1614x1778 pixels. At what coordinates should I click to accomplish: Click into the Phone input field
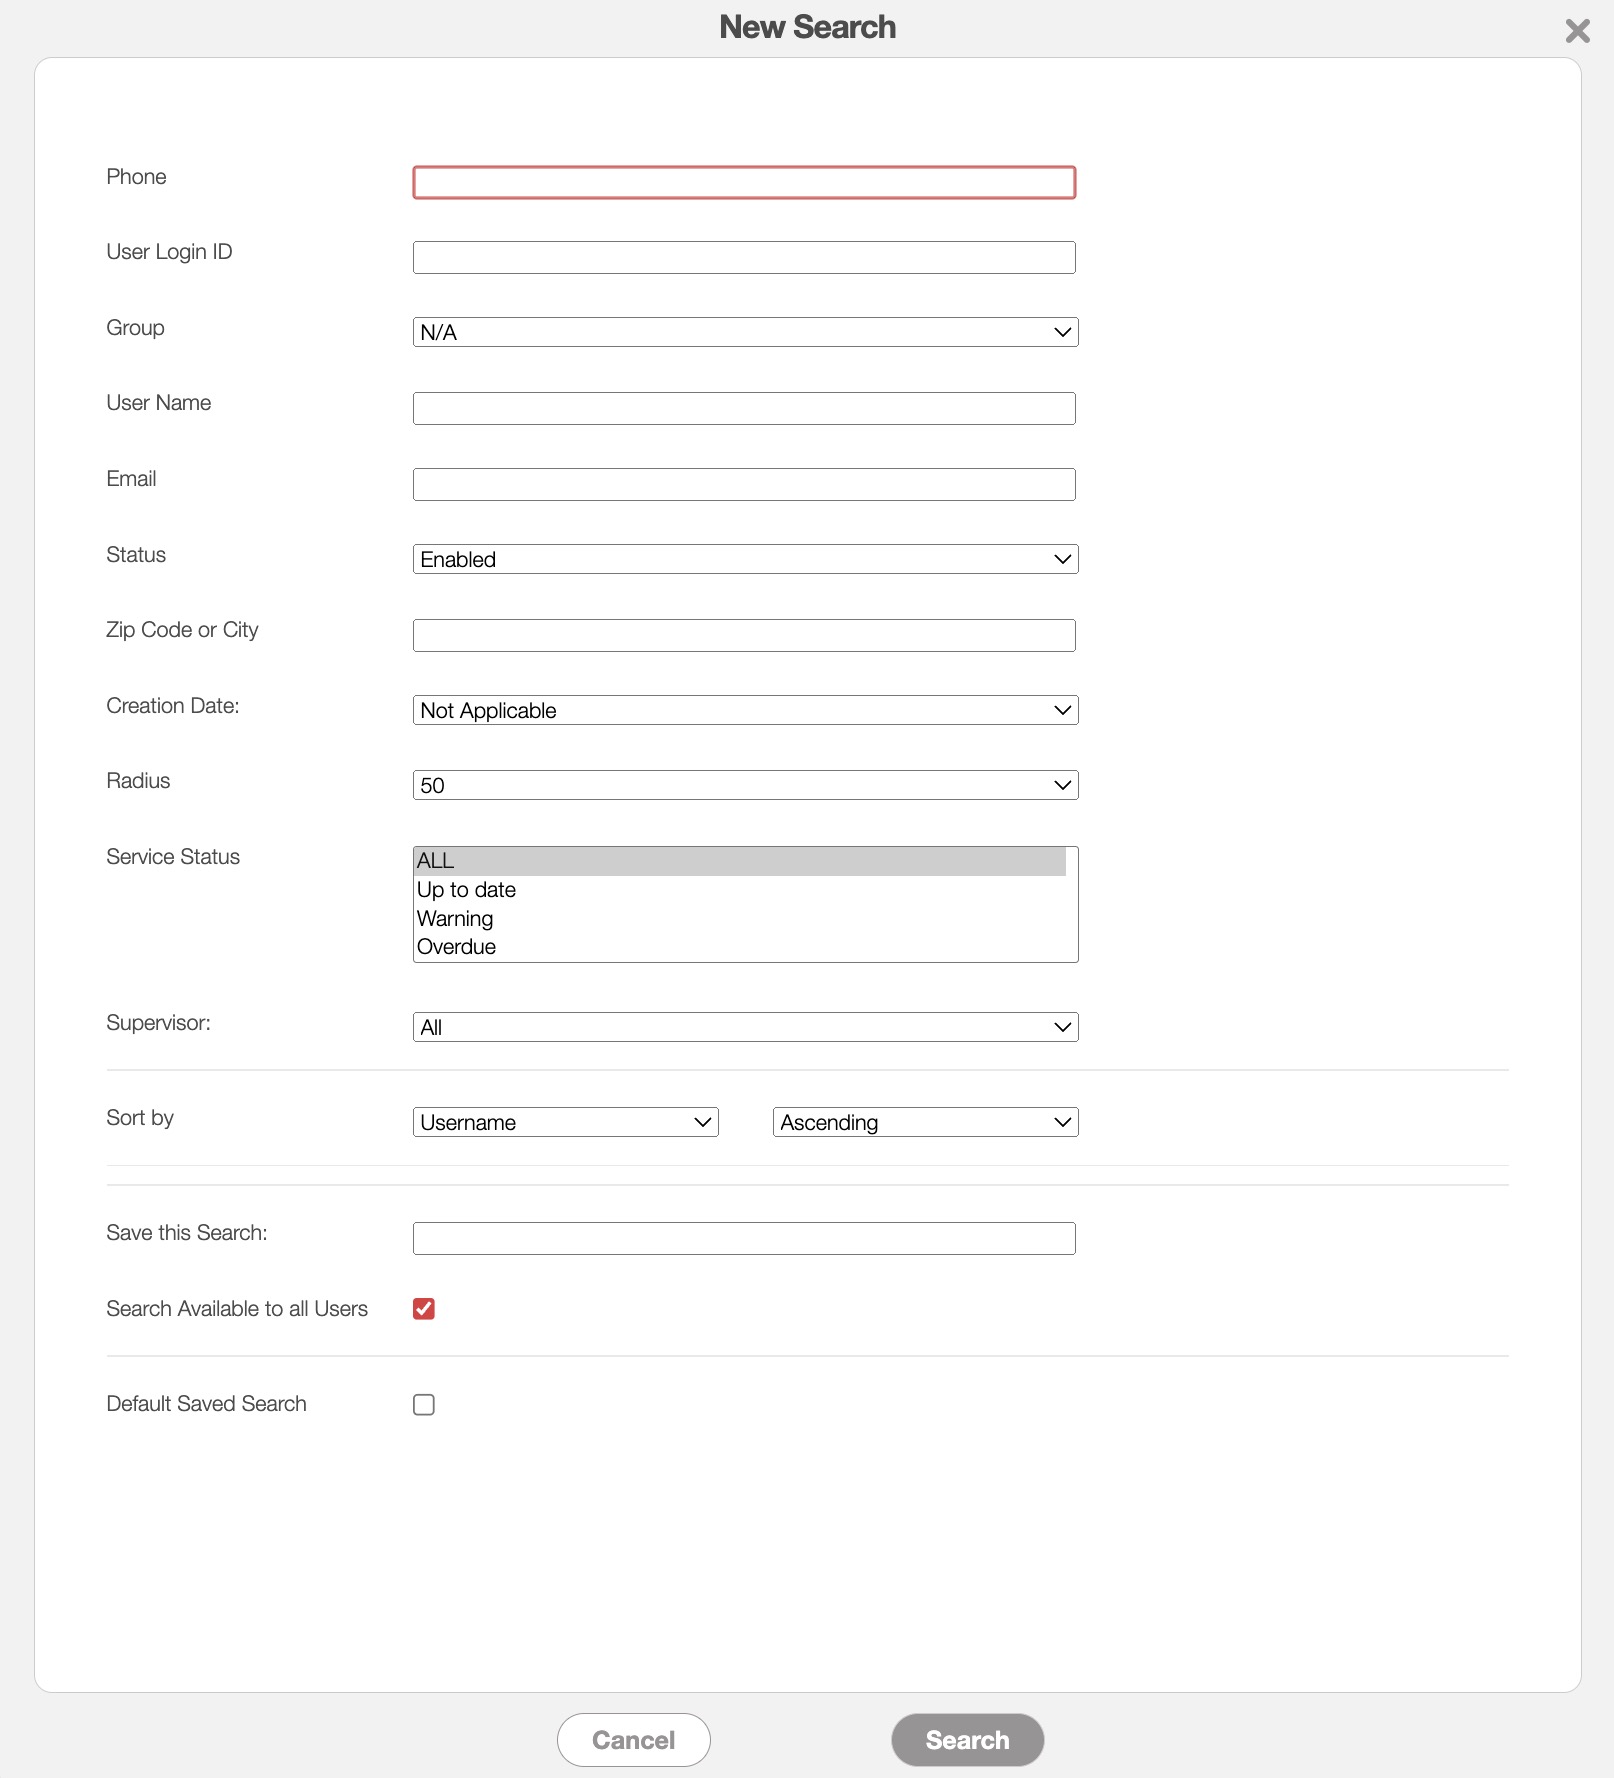click(744, 183)
